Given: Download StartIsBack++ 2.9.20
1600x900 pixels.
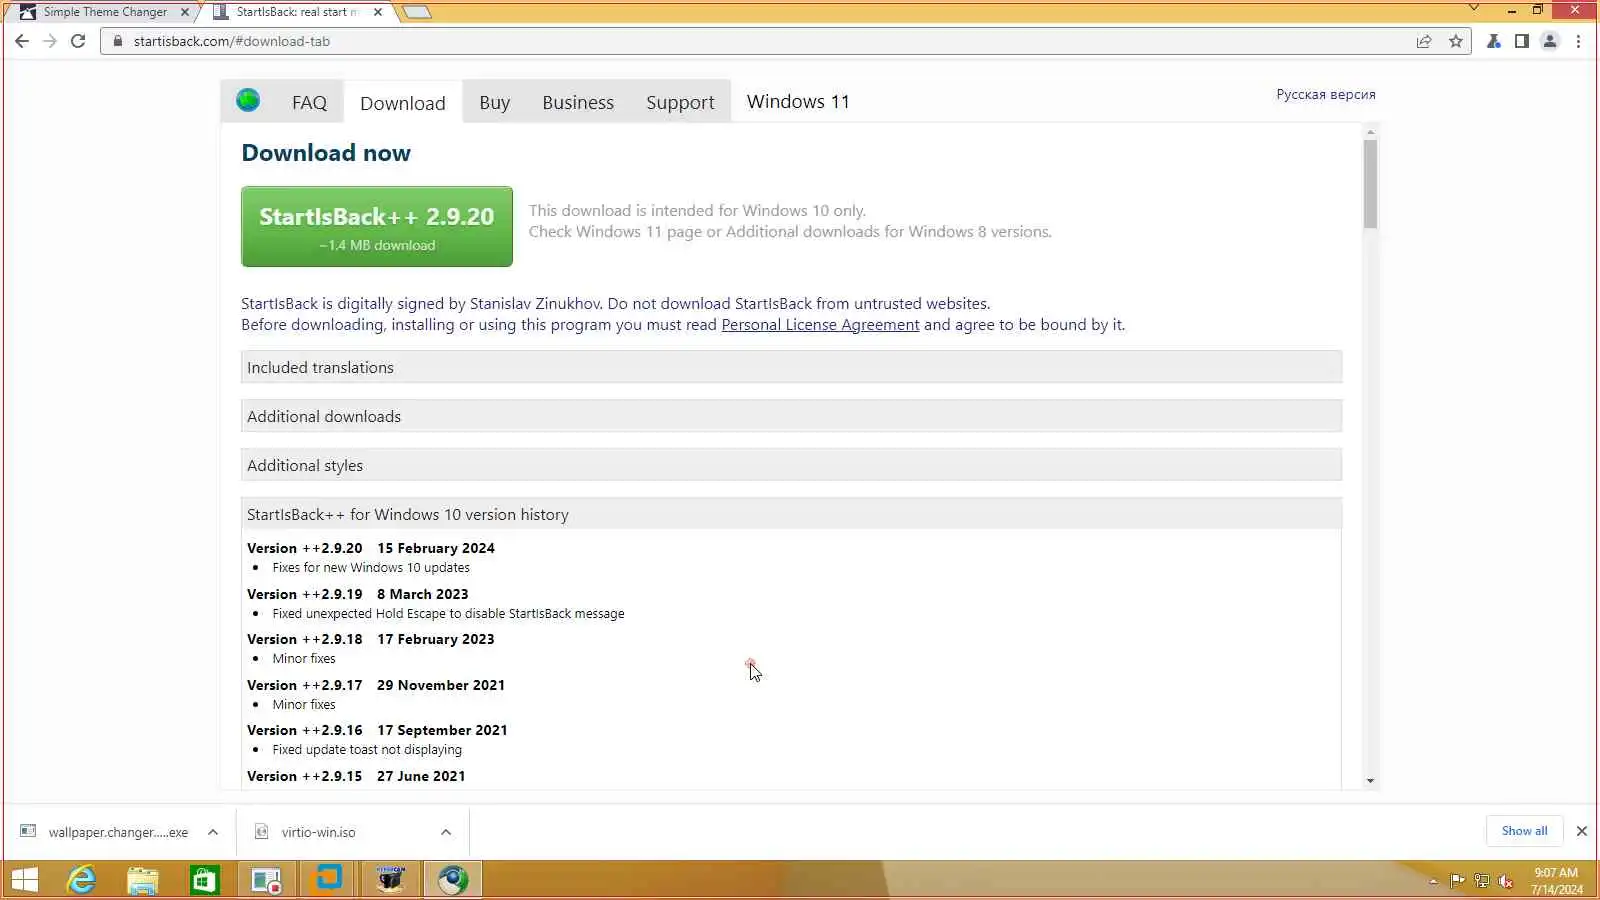Looking at the screenshot, I should point(377,227).
